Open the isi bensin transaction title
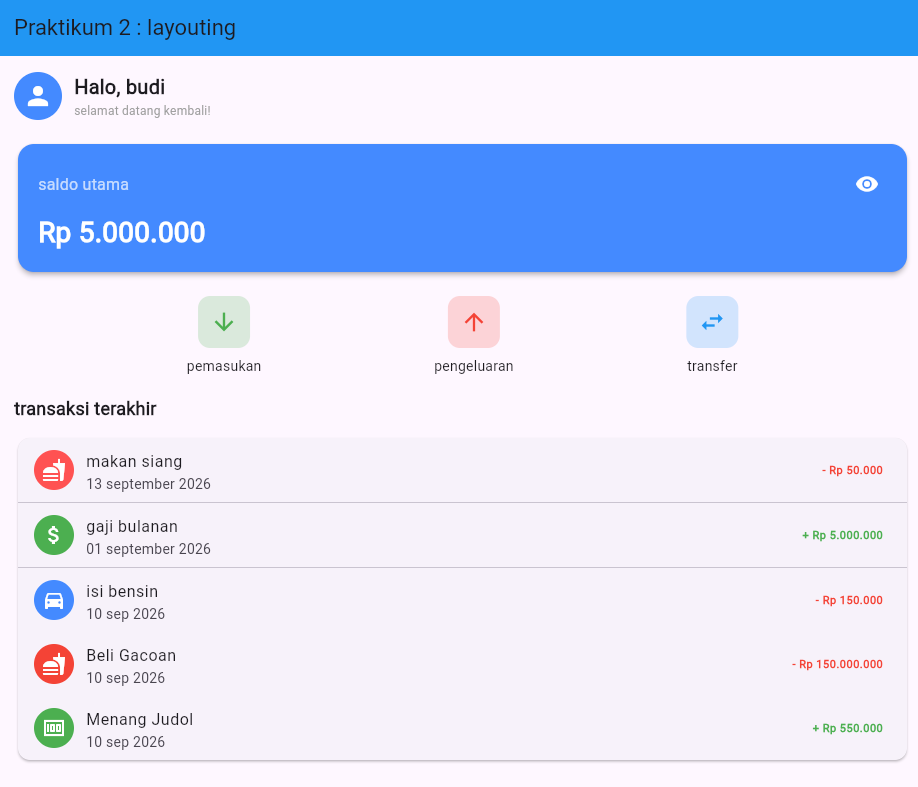The width and height of the screenshot is (918, 787). tap(122, 591)
